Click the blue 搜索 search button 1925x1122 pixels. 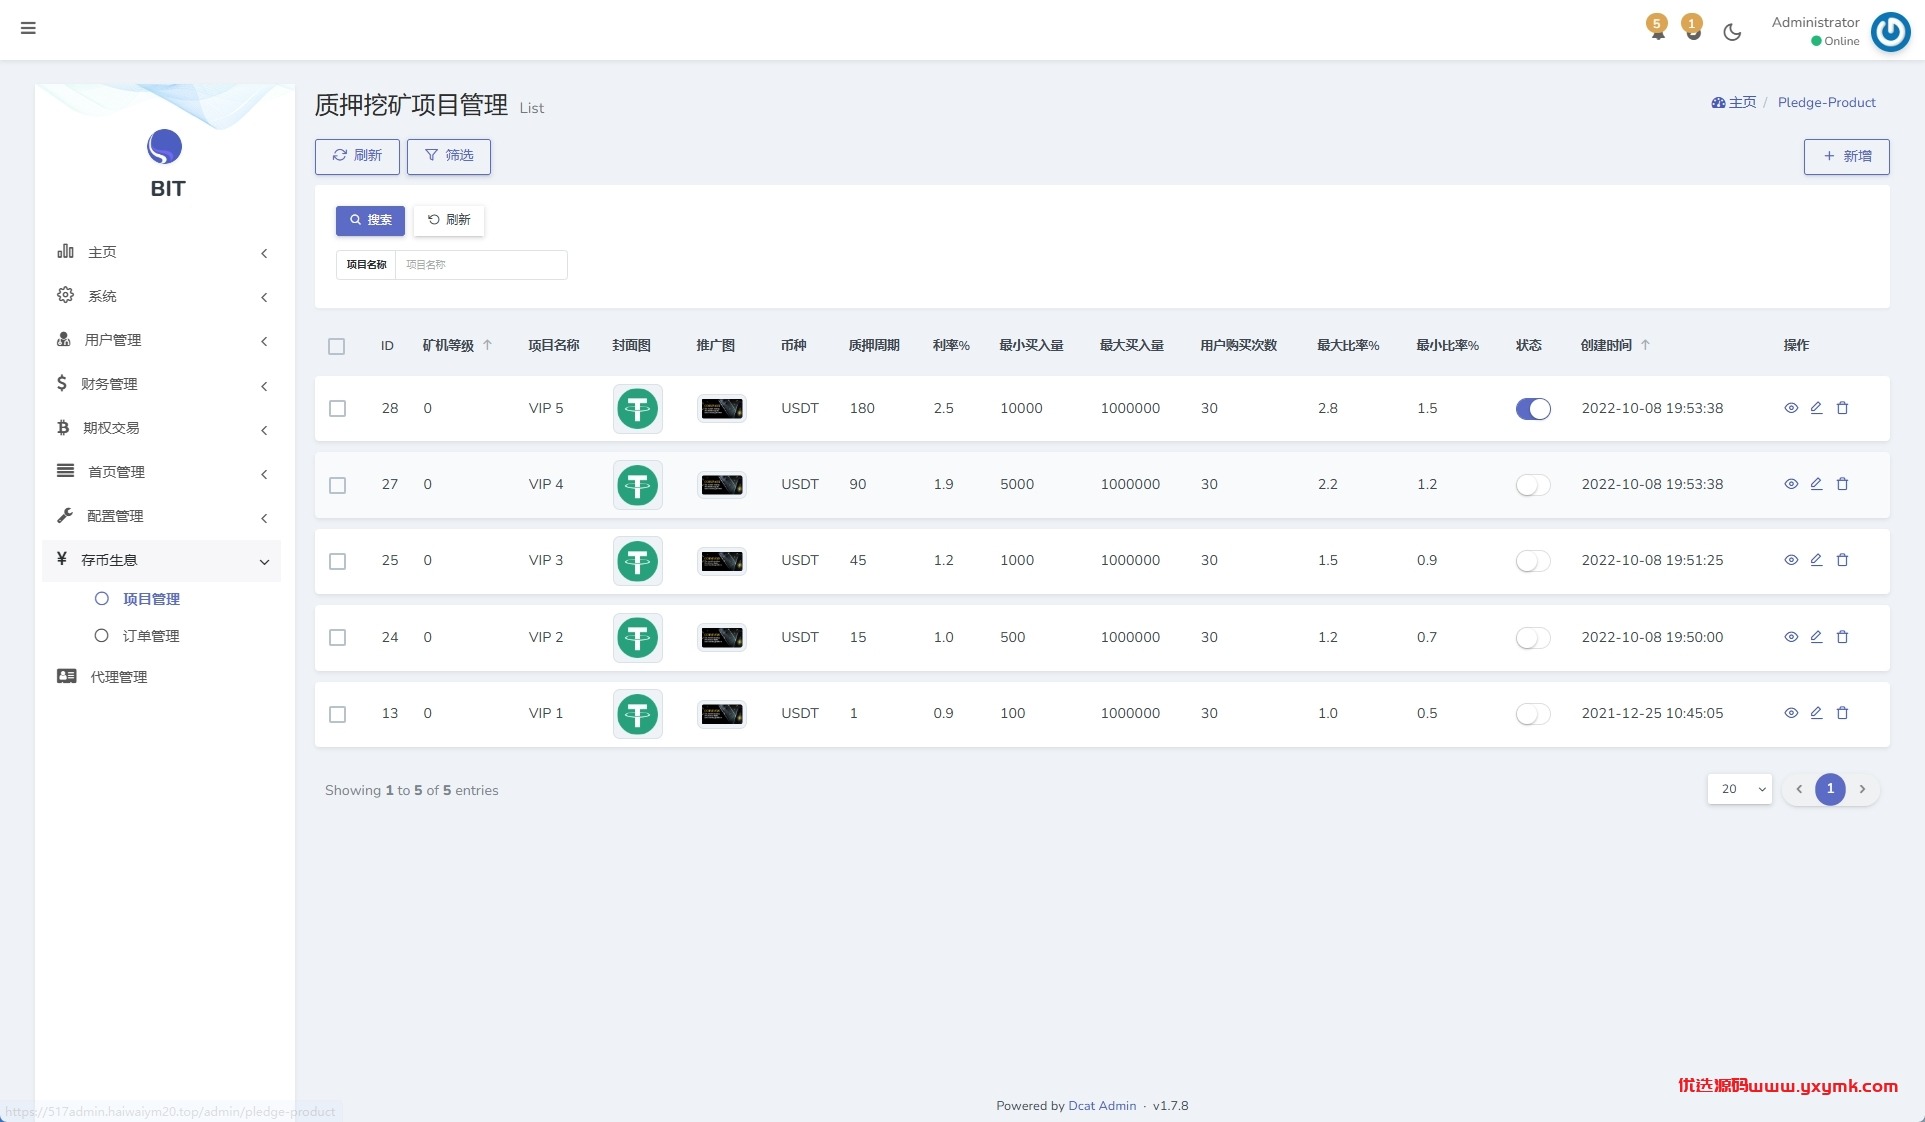tap(370, 220)
